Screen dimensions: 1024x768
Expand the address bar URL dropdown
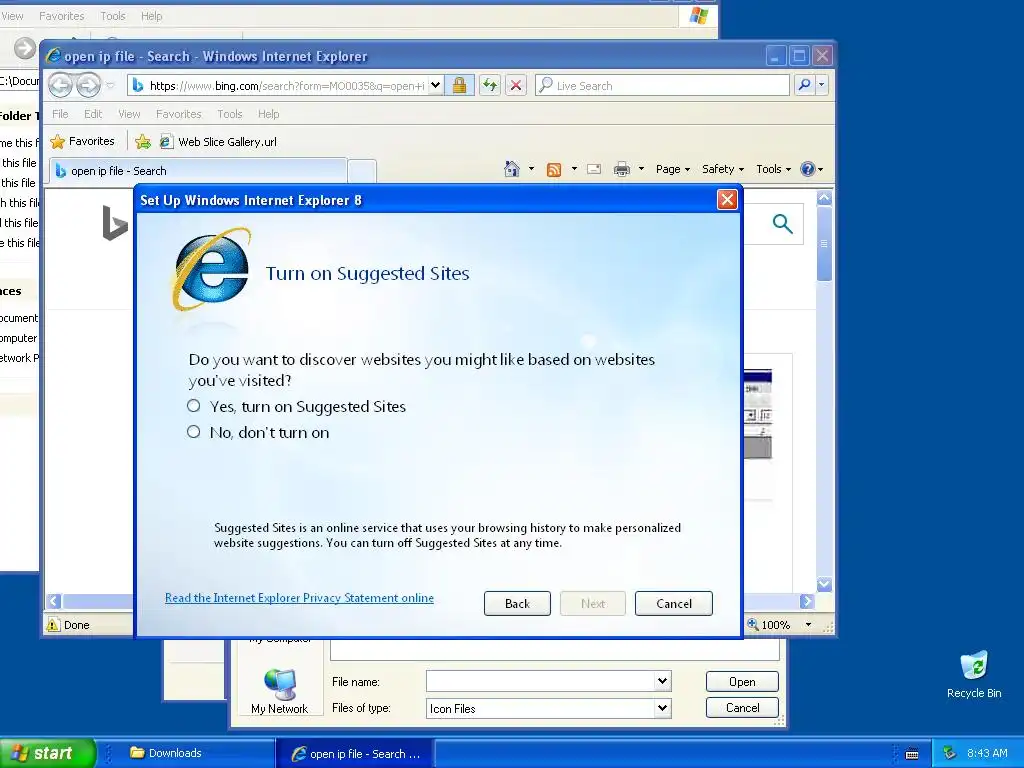click(x=435, y=86)
